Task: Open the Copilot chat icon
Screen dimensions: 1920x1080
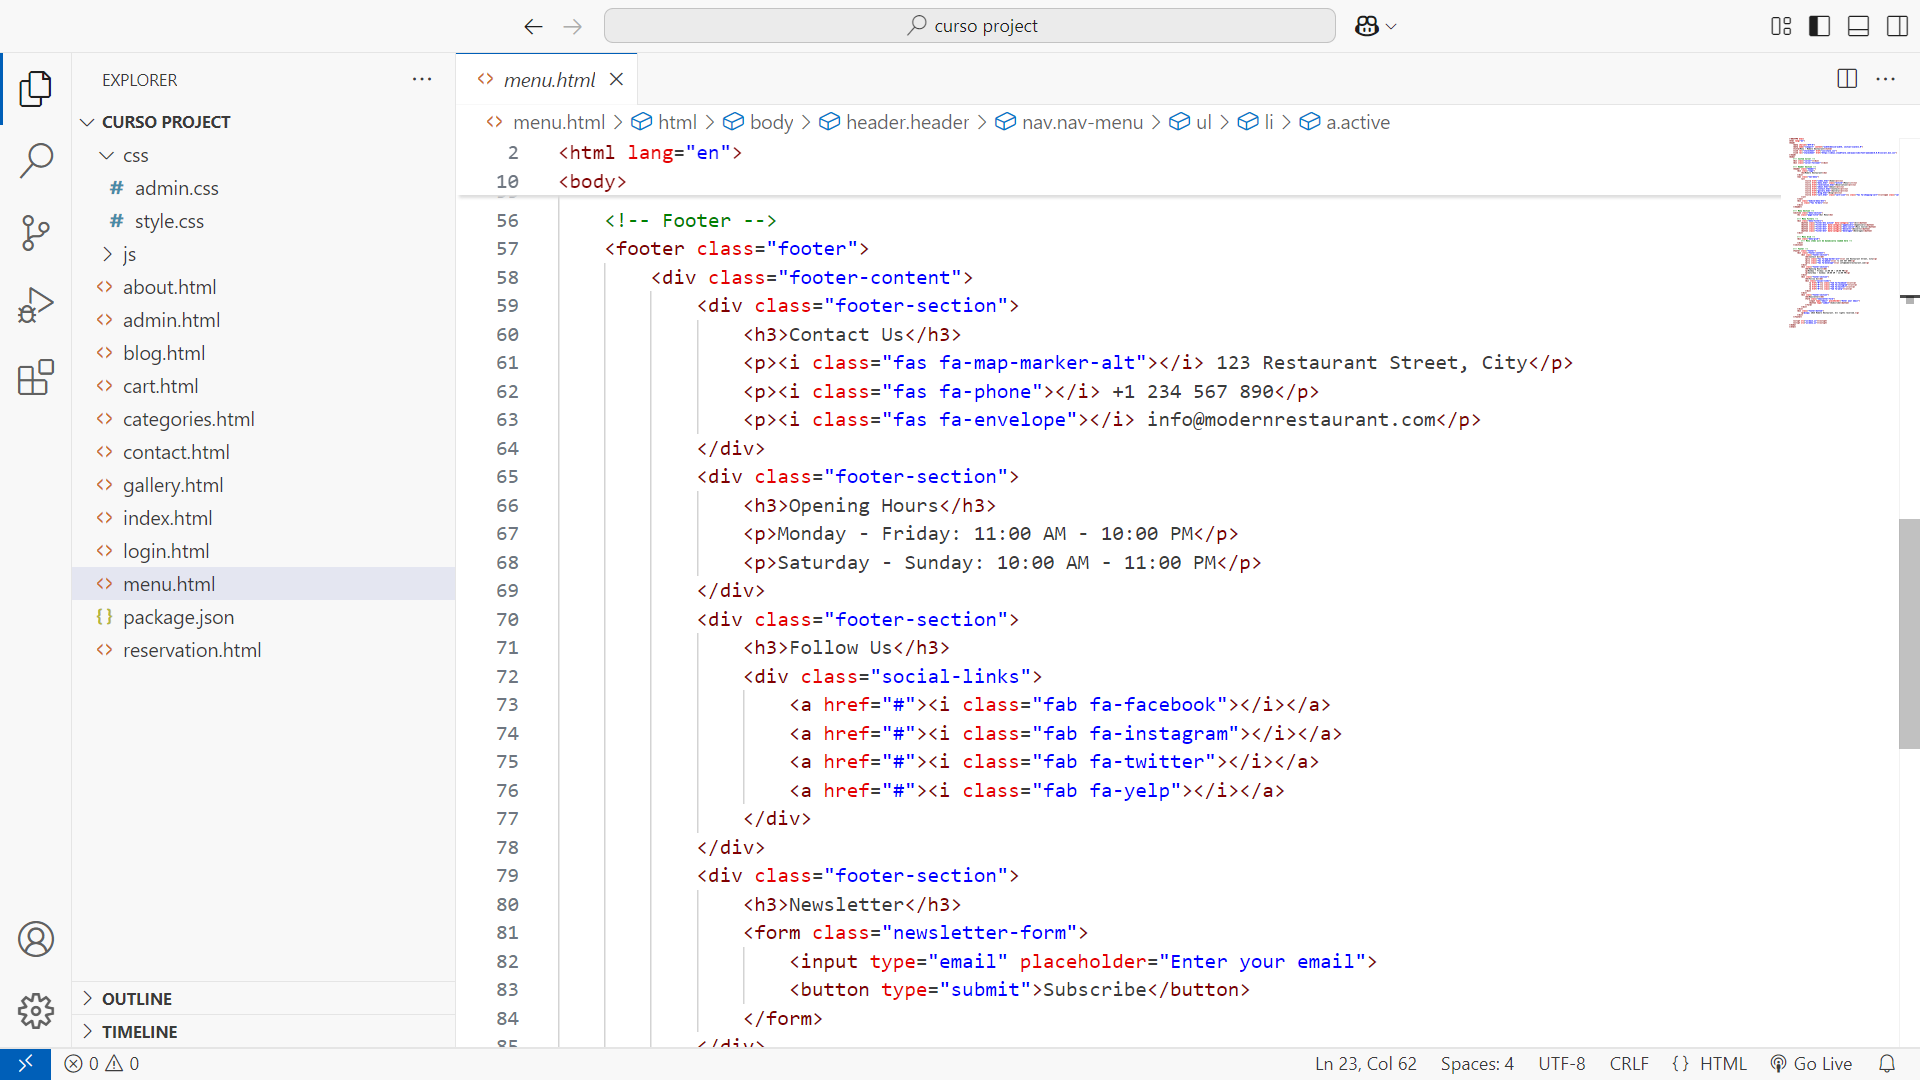Action: pos(1367,26)
